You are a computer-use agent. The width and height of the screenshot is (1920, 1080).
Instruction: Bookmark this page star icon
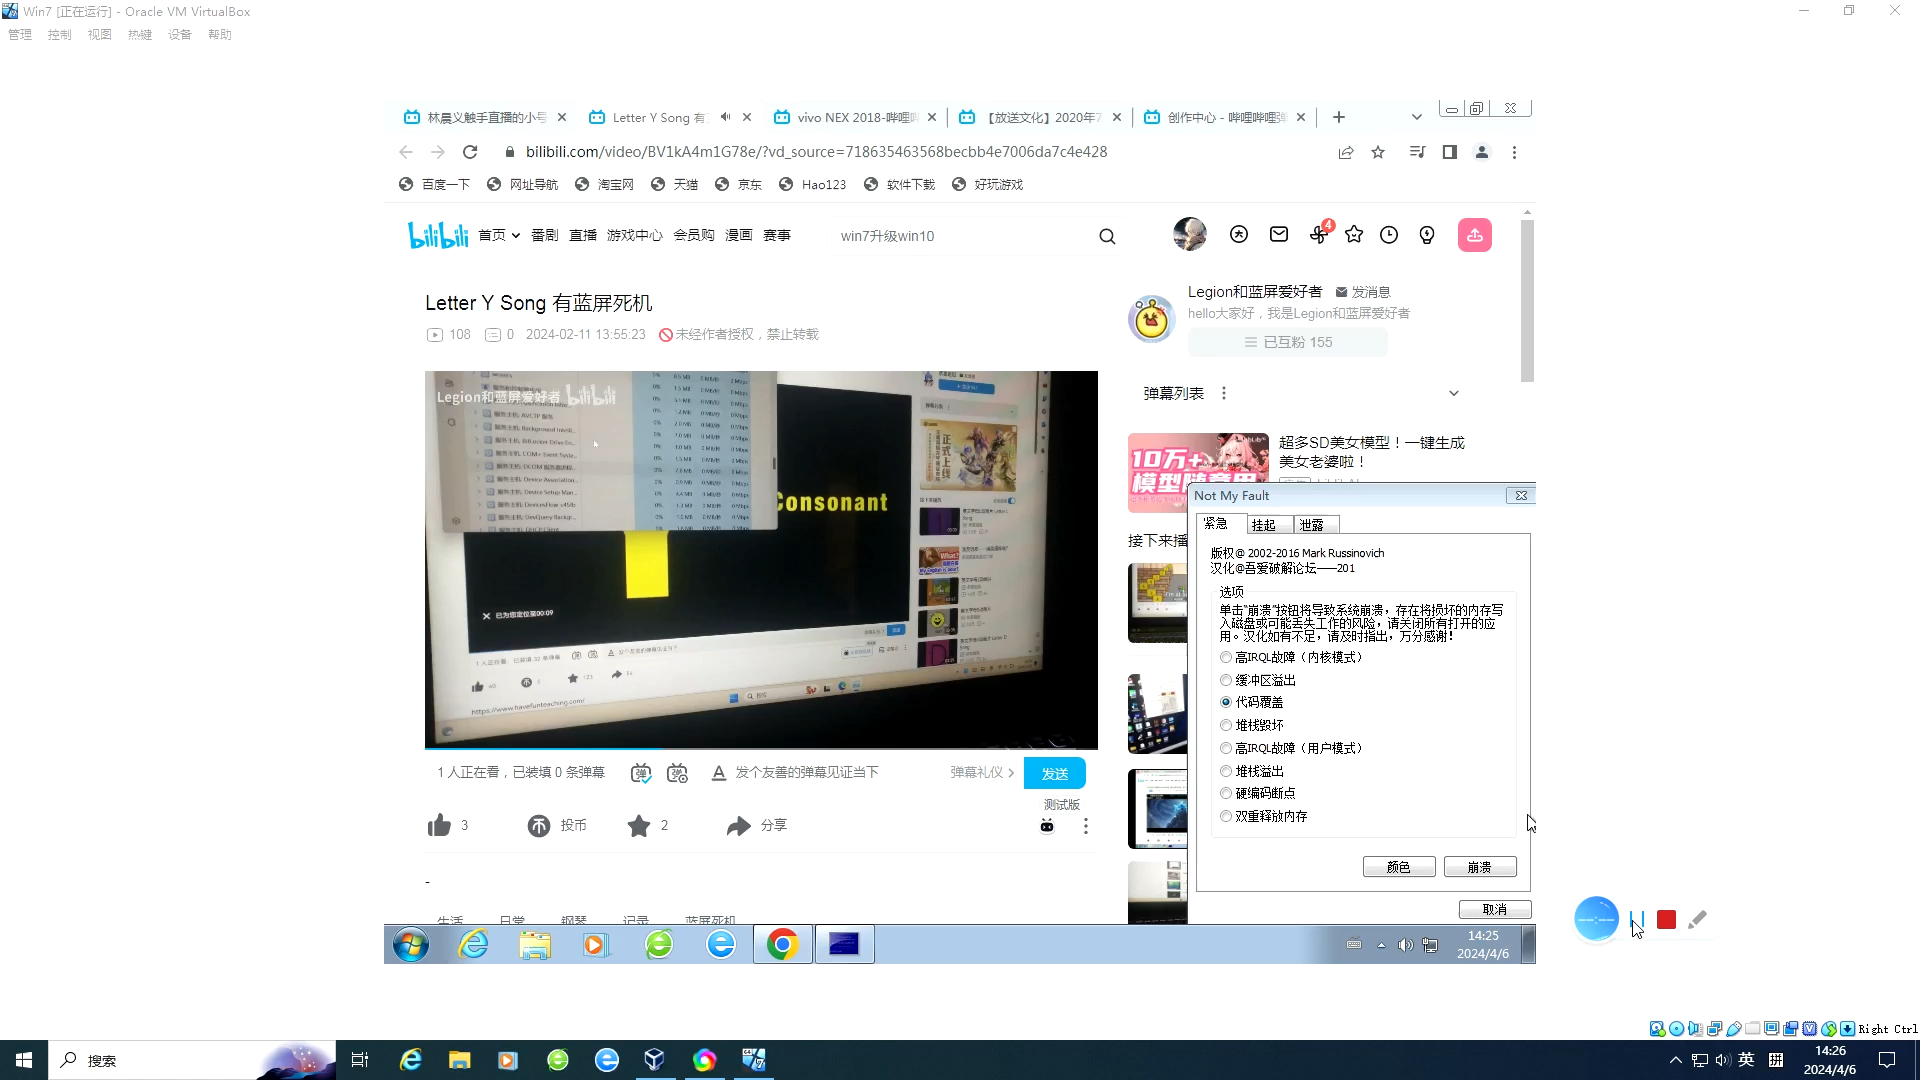tap(1378, 152)
